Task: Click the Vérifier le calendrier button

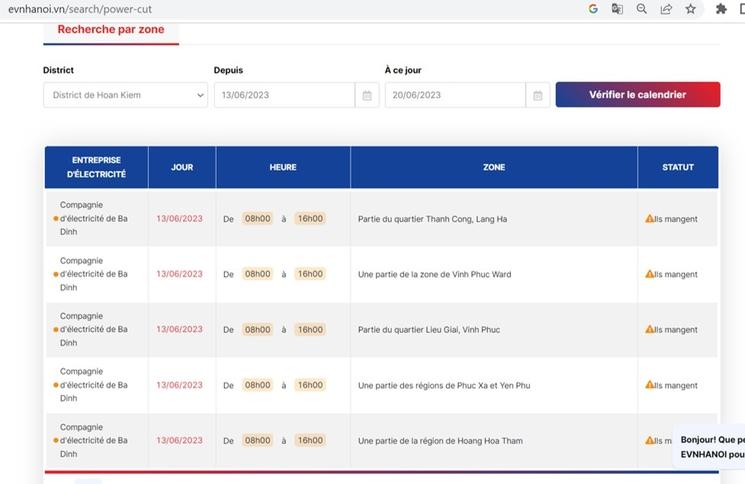Action: coord(637,95)
